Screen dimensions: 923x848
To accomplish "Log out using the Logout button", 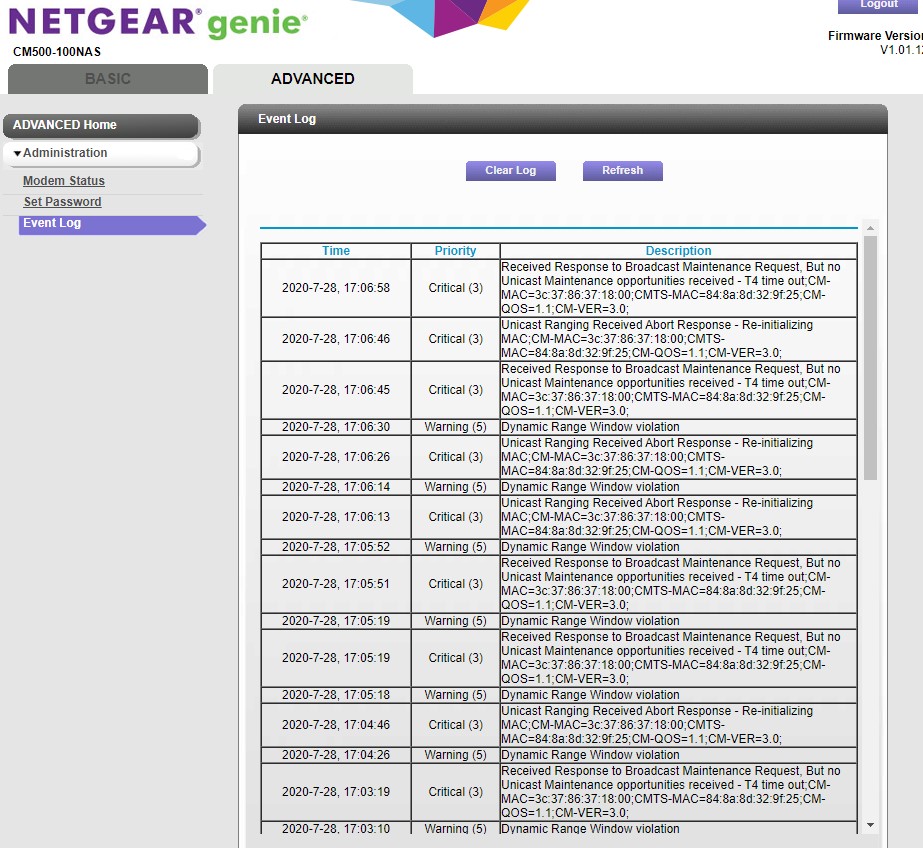I will [x=879, y=5].
